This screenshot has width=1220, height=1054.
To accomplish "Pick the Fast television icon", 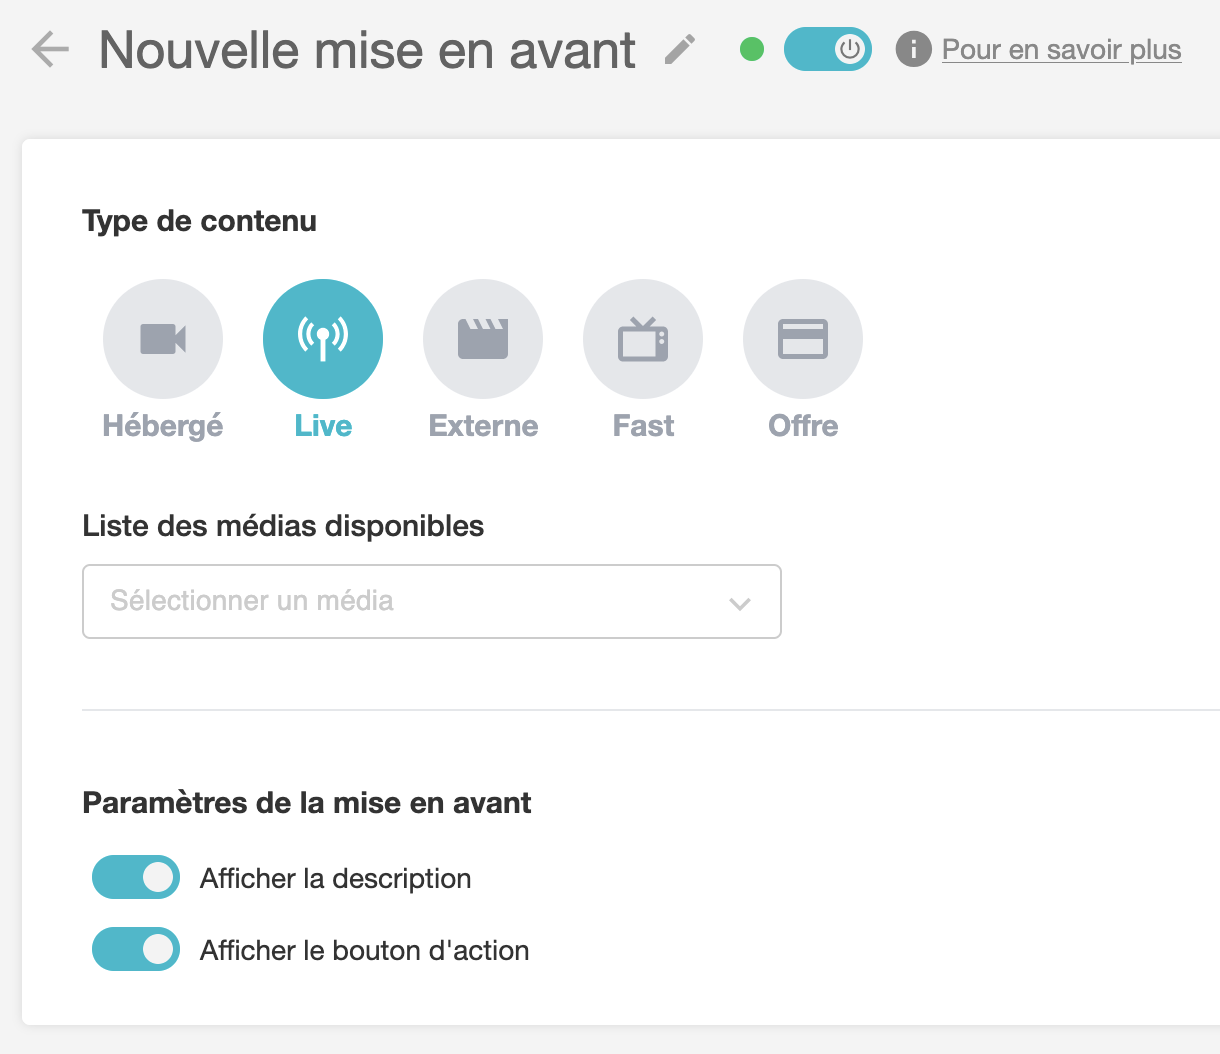I will [643, 339].
